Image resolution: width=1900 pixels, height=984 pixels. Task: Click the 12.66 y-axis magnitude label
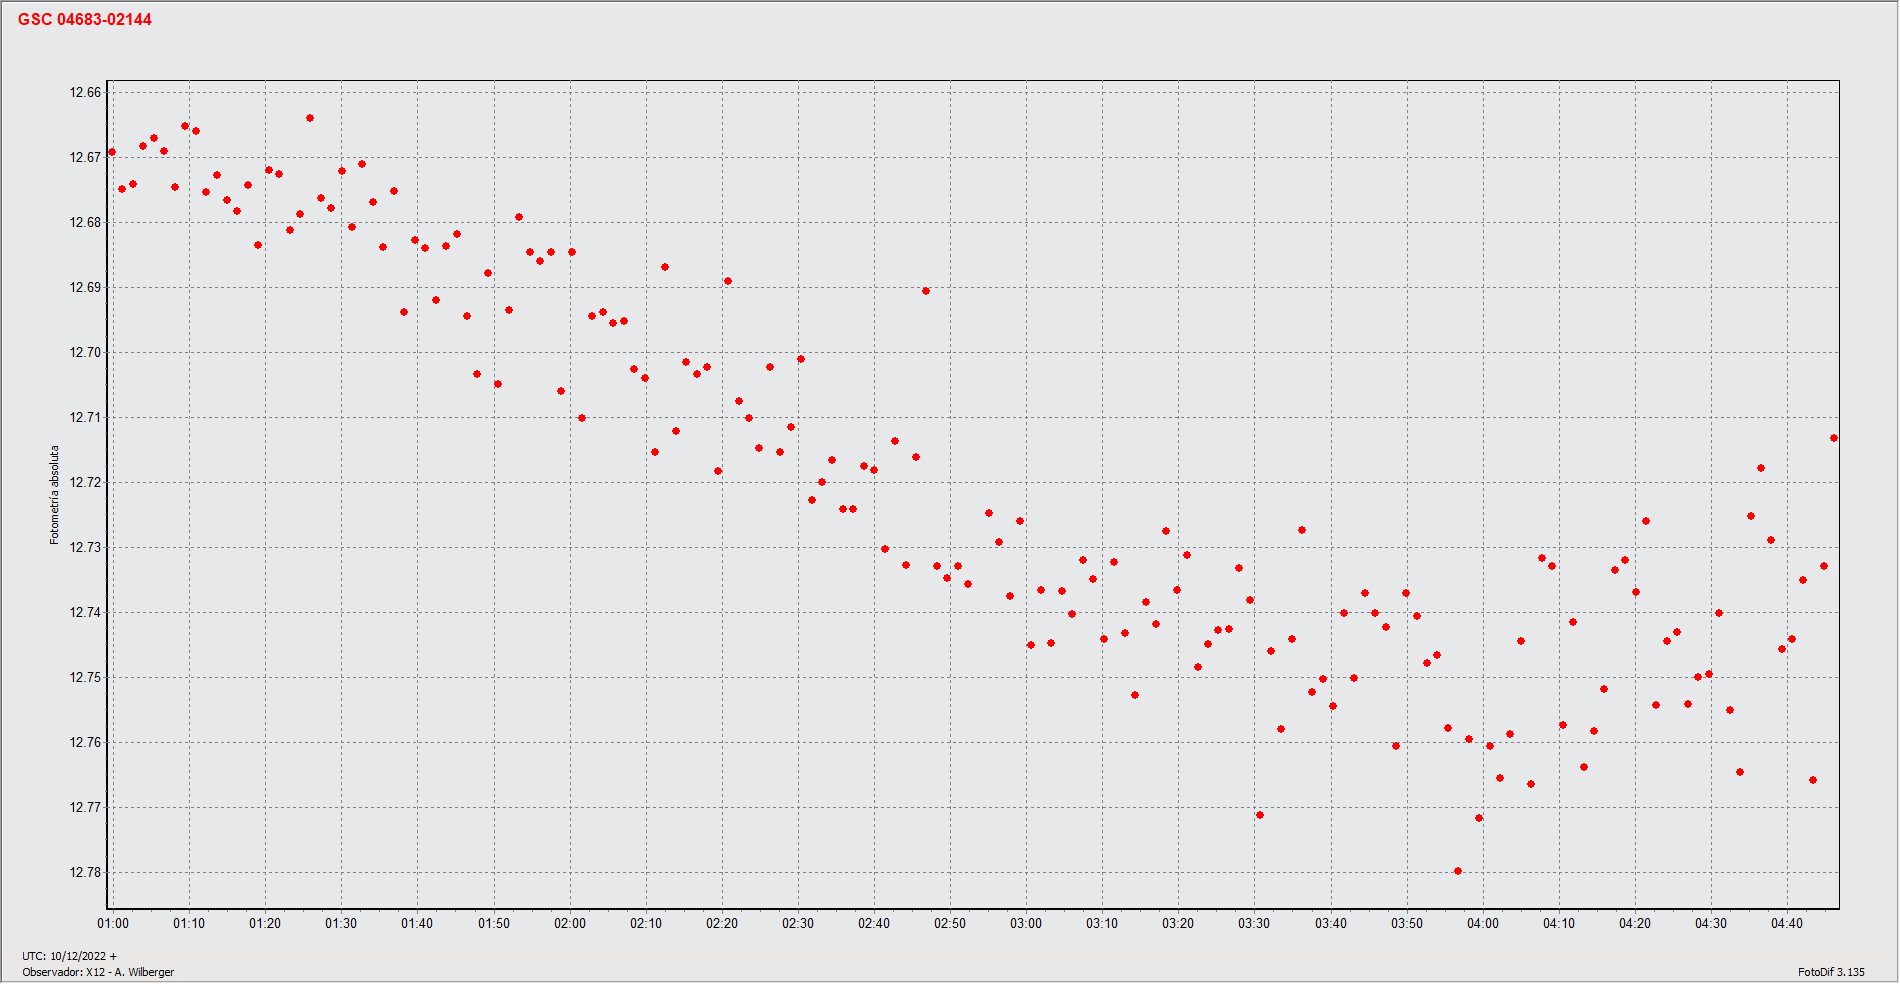[x=85, y=92]
